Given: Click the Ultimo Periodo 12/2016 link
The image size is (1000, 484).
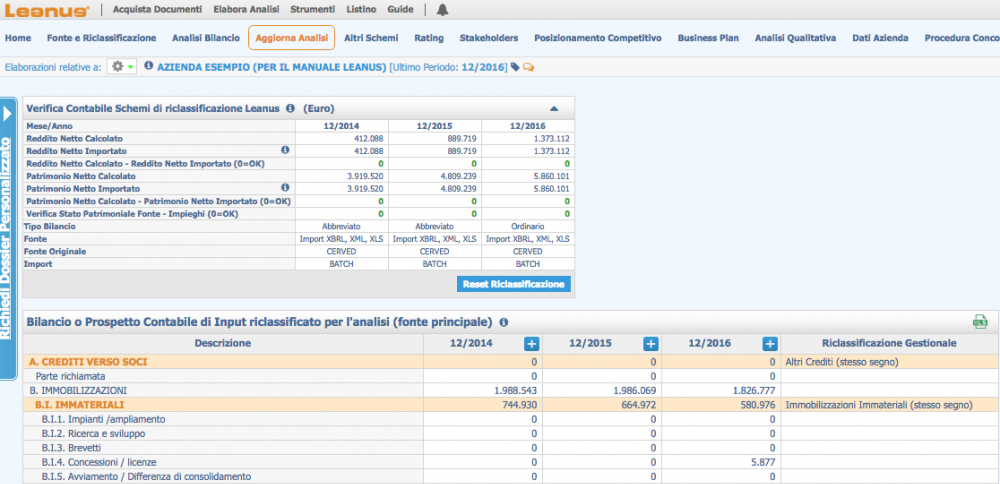Looking at the screenshot, I should pyautogui.click(x=448, y=66).
